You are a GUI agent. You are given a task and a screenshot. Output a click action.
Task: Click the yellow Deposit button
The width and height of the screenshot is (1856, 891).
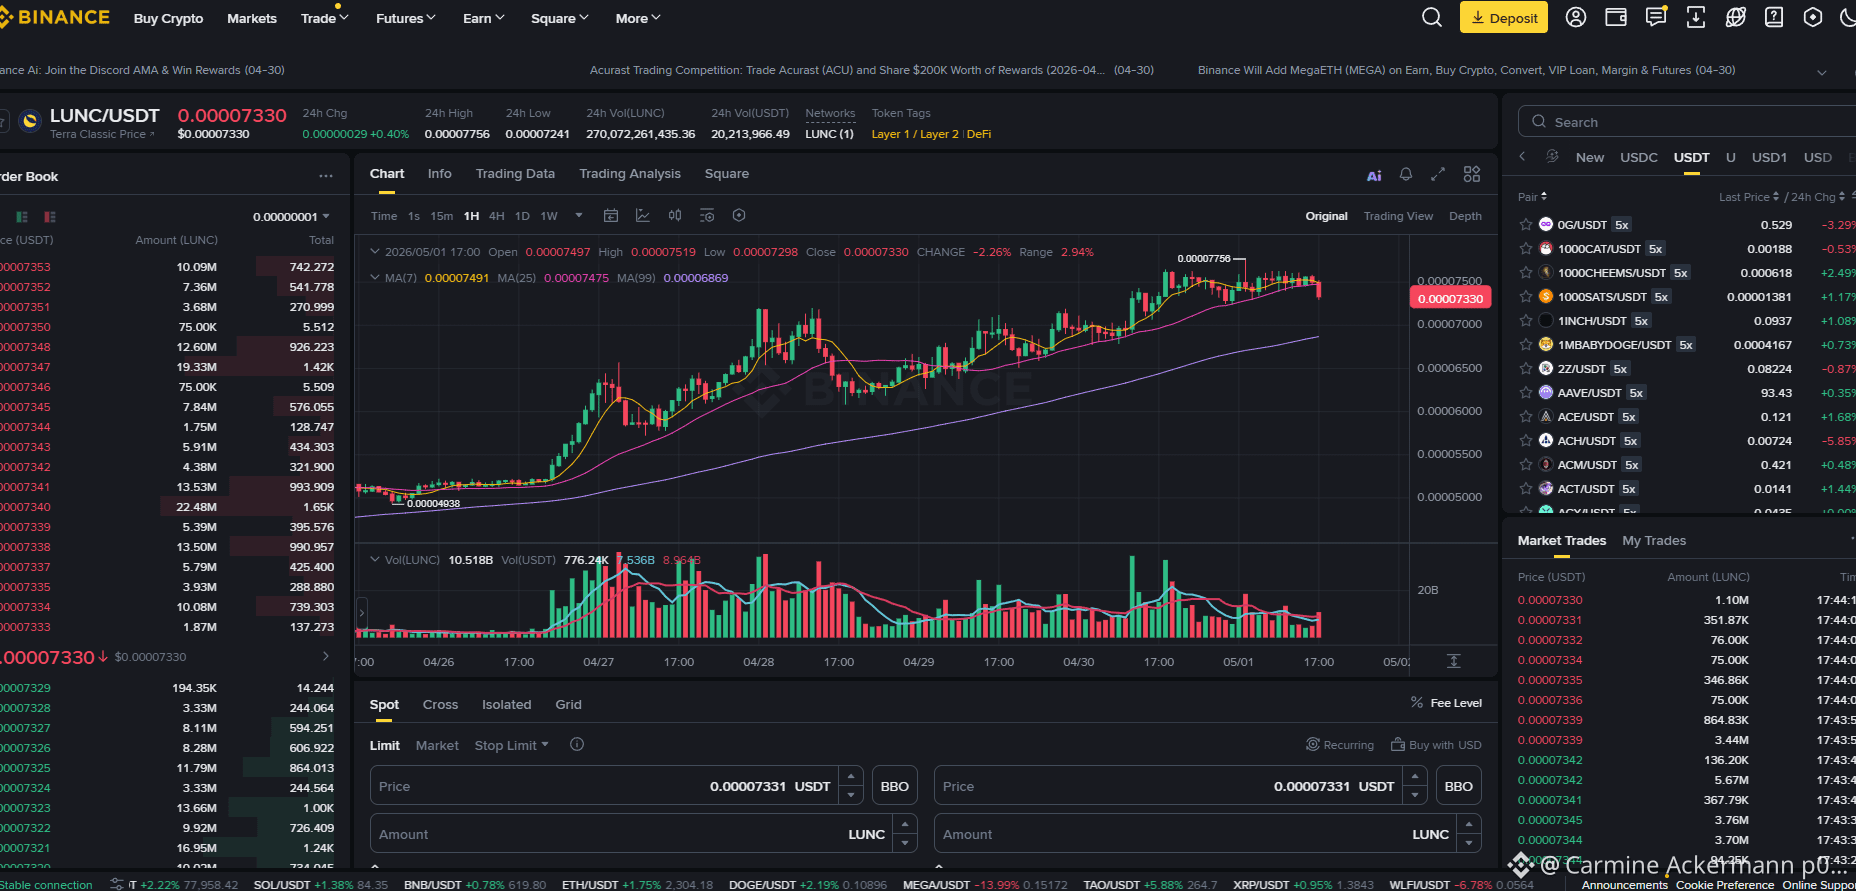1504,18
